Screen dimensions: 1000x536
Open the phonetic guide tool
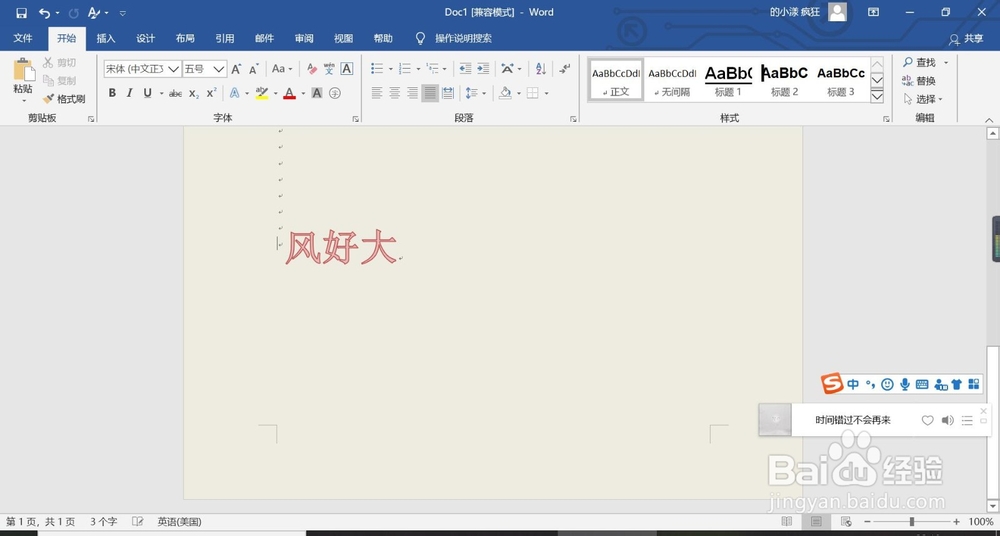(x=329, y=69)
